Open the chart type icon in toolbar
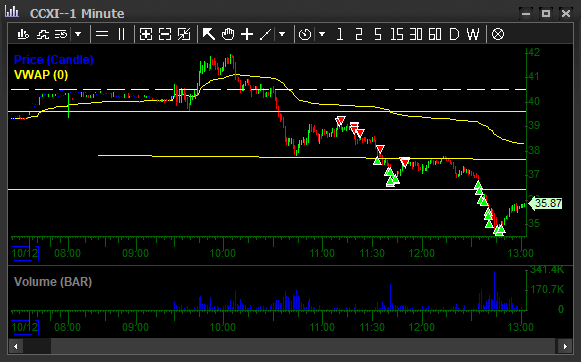Viewport: 581px width, 362px height. [x=23, y=34]
